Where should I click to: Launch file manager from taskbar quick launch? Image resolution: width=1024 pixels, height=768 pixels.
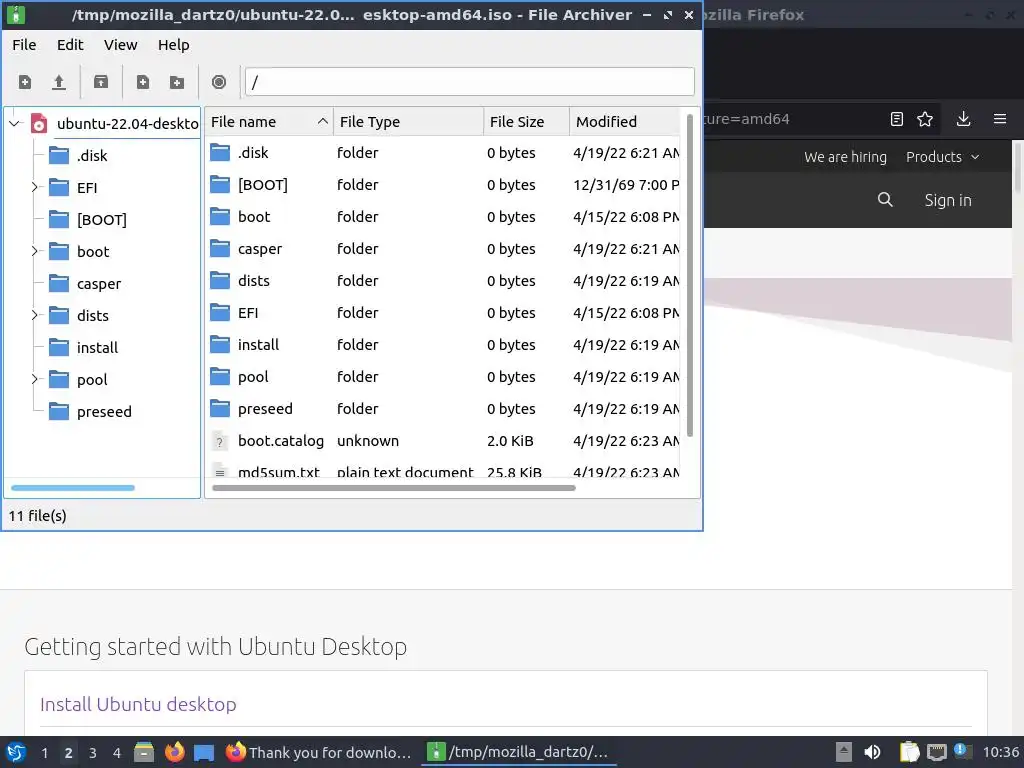tap(144, 752)
